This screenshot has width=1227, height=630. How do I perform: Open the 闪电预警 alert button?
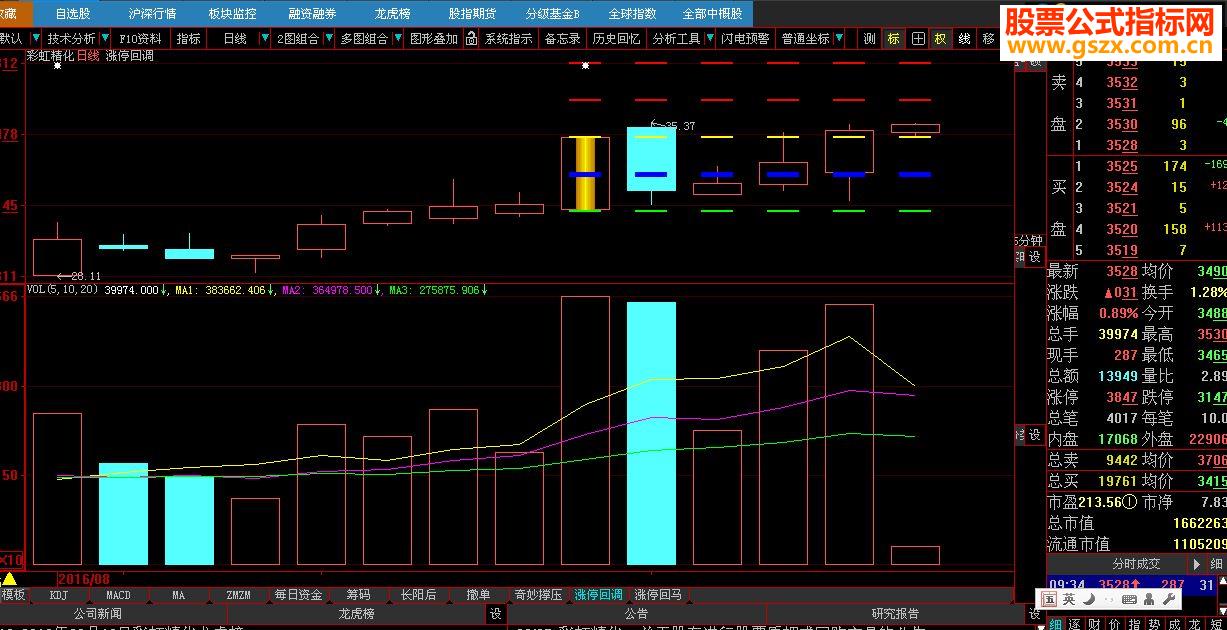746,39
